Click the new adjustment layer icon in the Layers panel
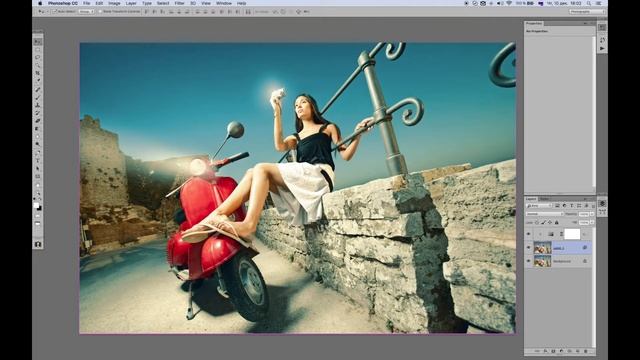The image size is (640, 360). pos(561,351)
